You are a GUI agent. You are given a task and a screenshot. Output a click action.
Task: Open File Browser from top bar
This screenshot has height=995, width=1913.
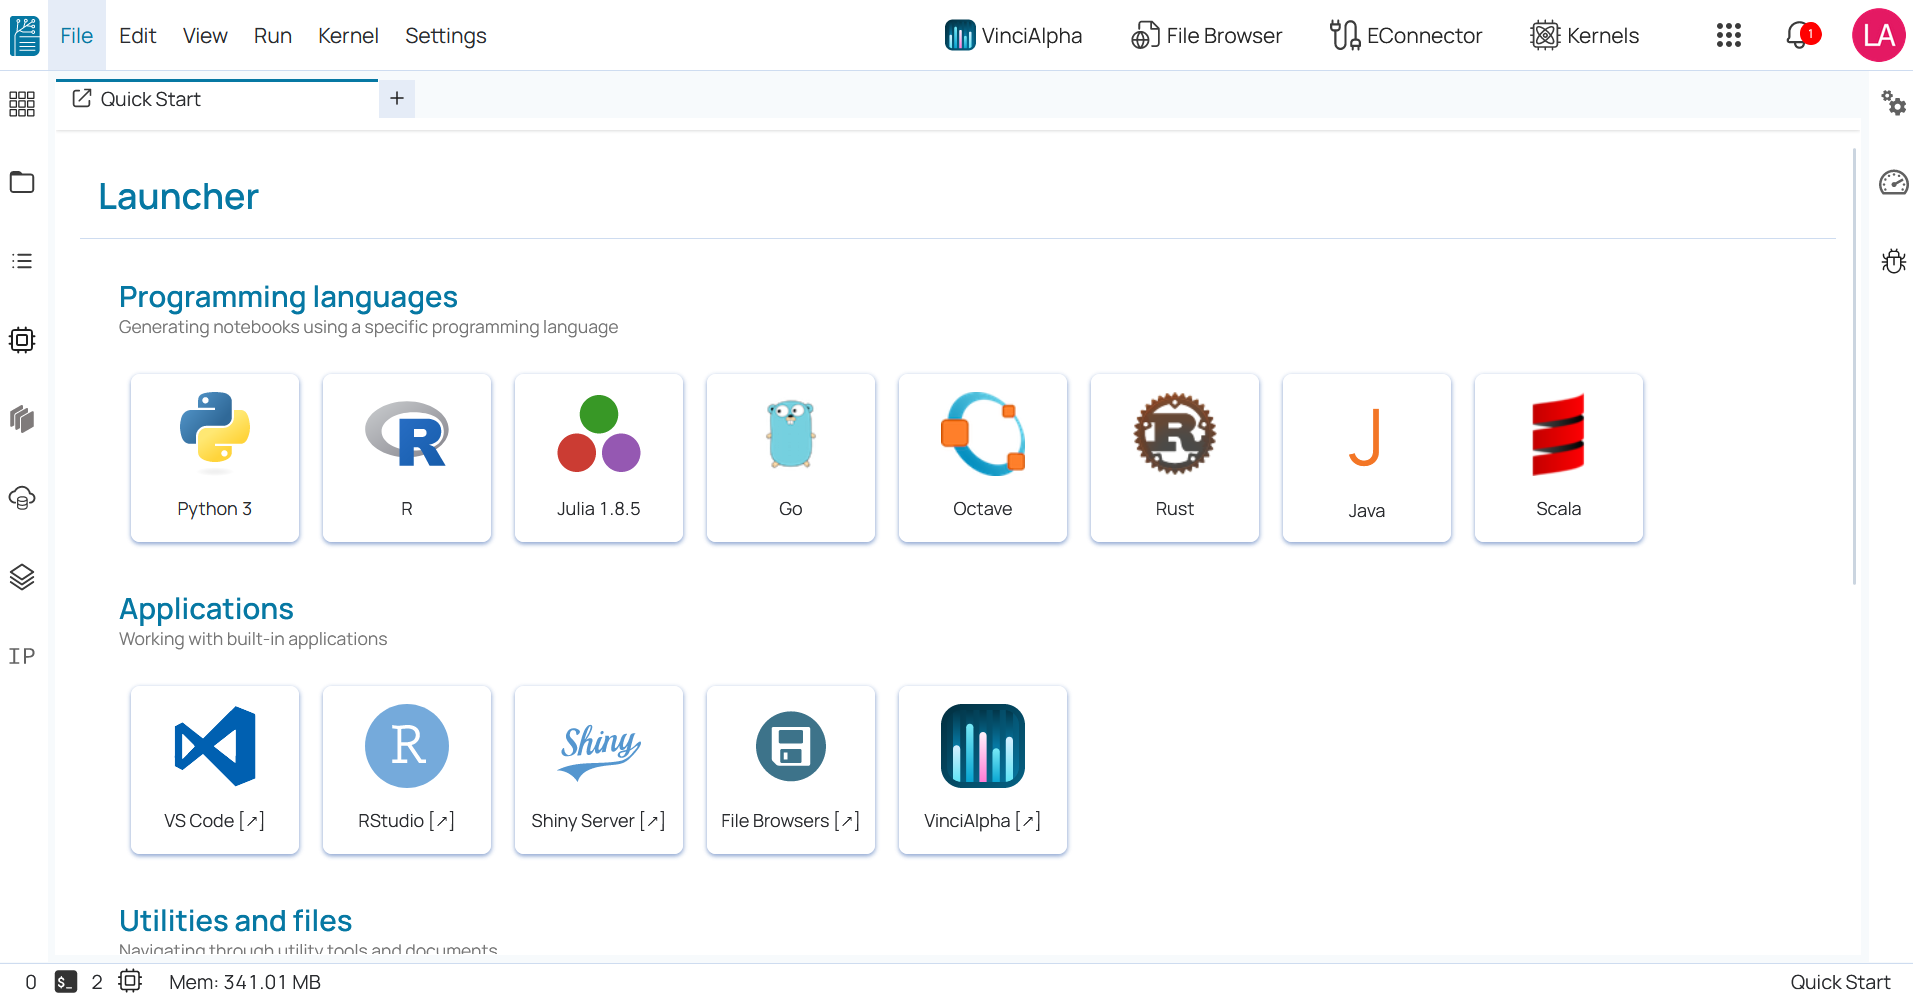pyautogui.click(x=1207, y=36)
